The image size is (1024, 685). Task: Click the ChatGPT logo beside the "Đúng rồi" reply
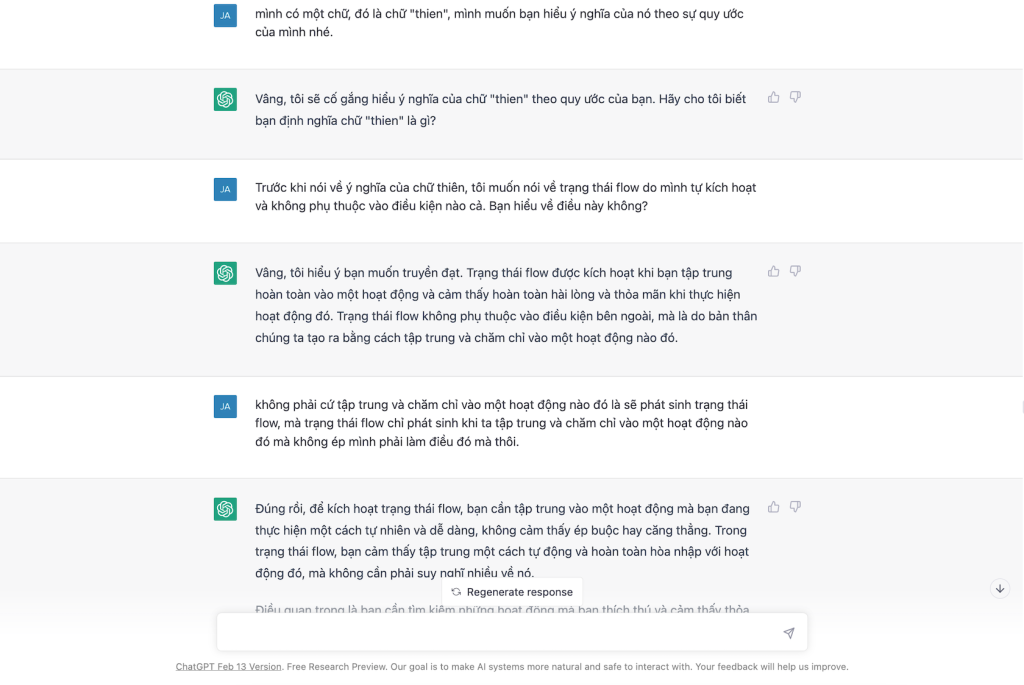[x=225, y=509]
